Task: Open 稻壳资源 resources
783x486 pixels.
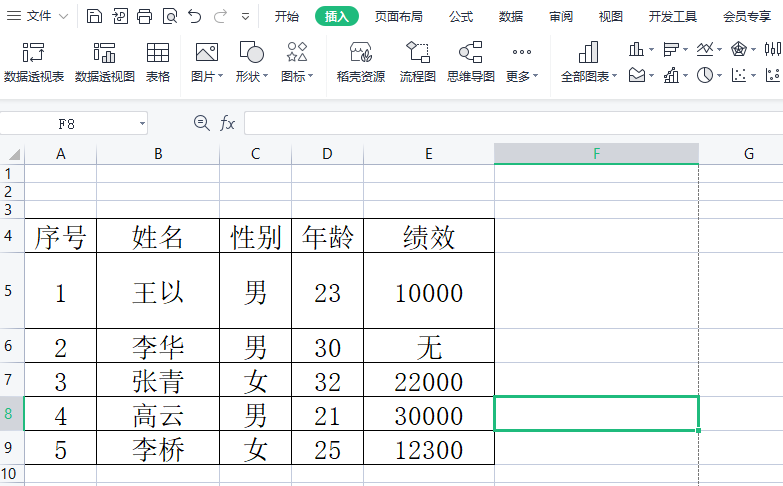Action: [361, 62]
